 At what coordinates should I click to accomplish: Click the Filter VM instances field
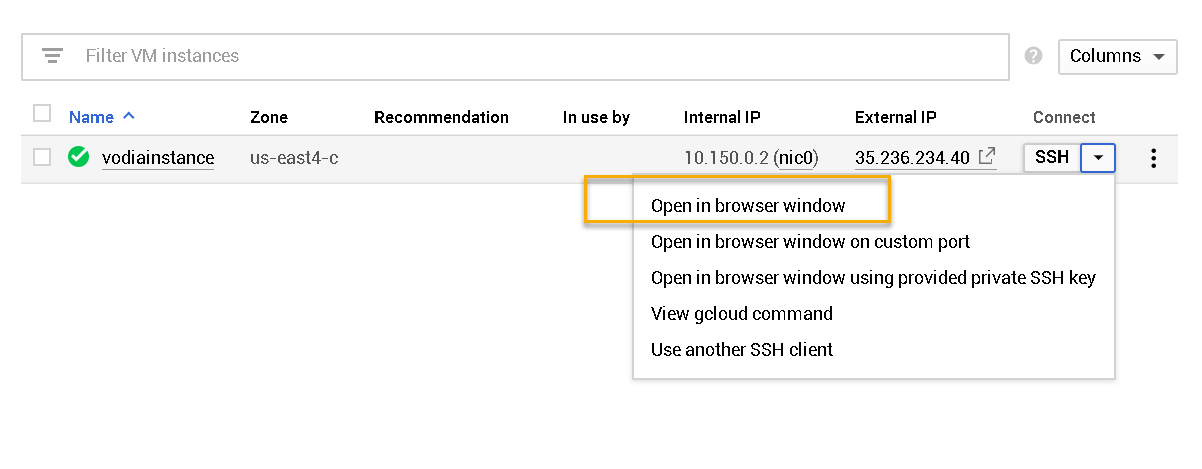coord(515,56)
